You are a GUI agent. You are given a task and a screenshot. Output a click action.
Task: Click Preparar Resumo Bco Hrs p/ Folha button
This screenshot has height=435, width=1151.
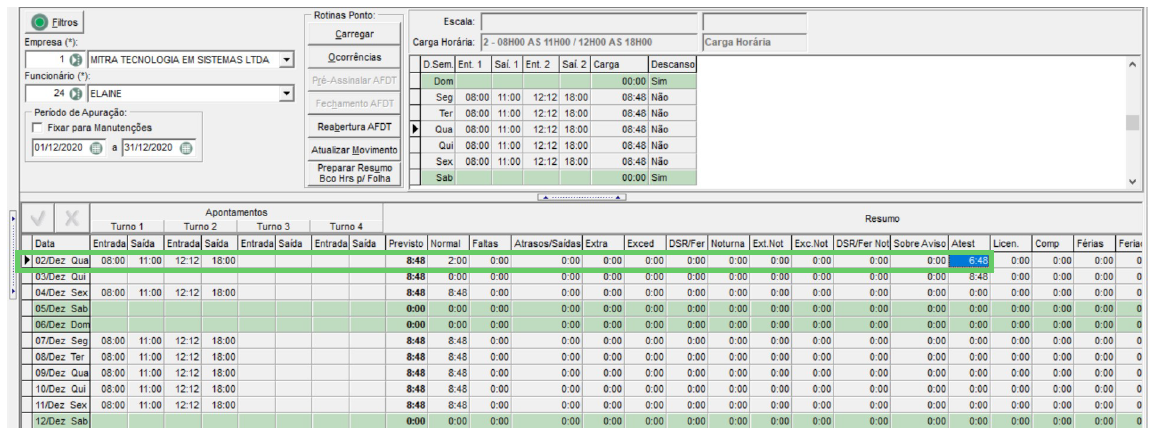[x=355, y=173]
